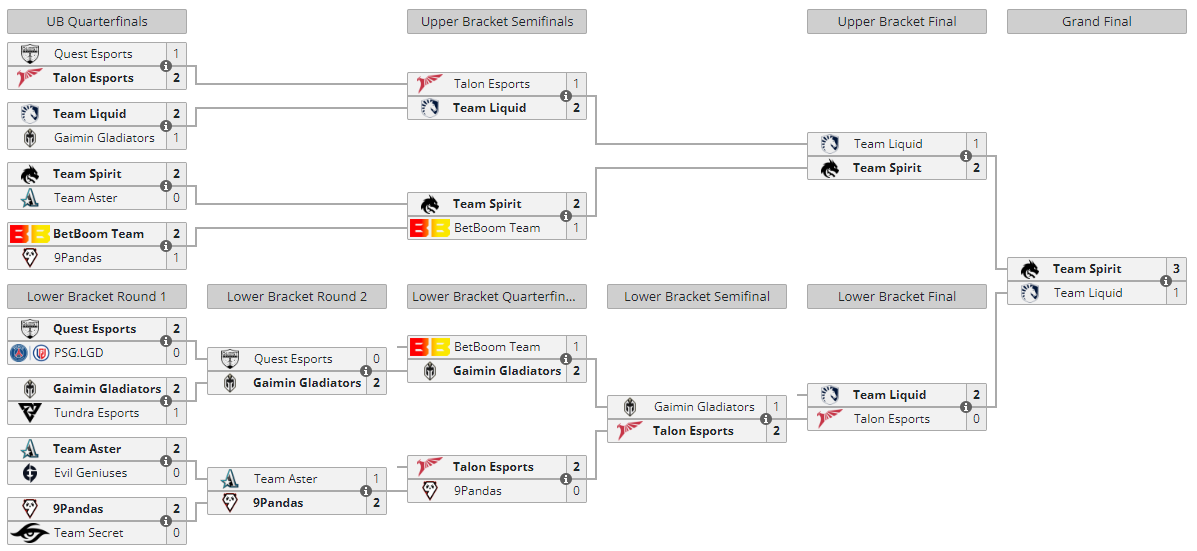Click Tundra Esports logo in Lower Bracket Round 1
This screenshot has height=551, width=1197.
30,413
